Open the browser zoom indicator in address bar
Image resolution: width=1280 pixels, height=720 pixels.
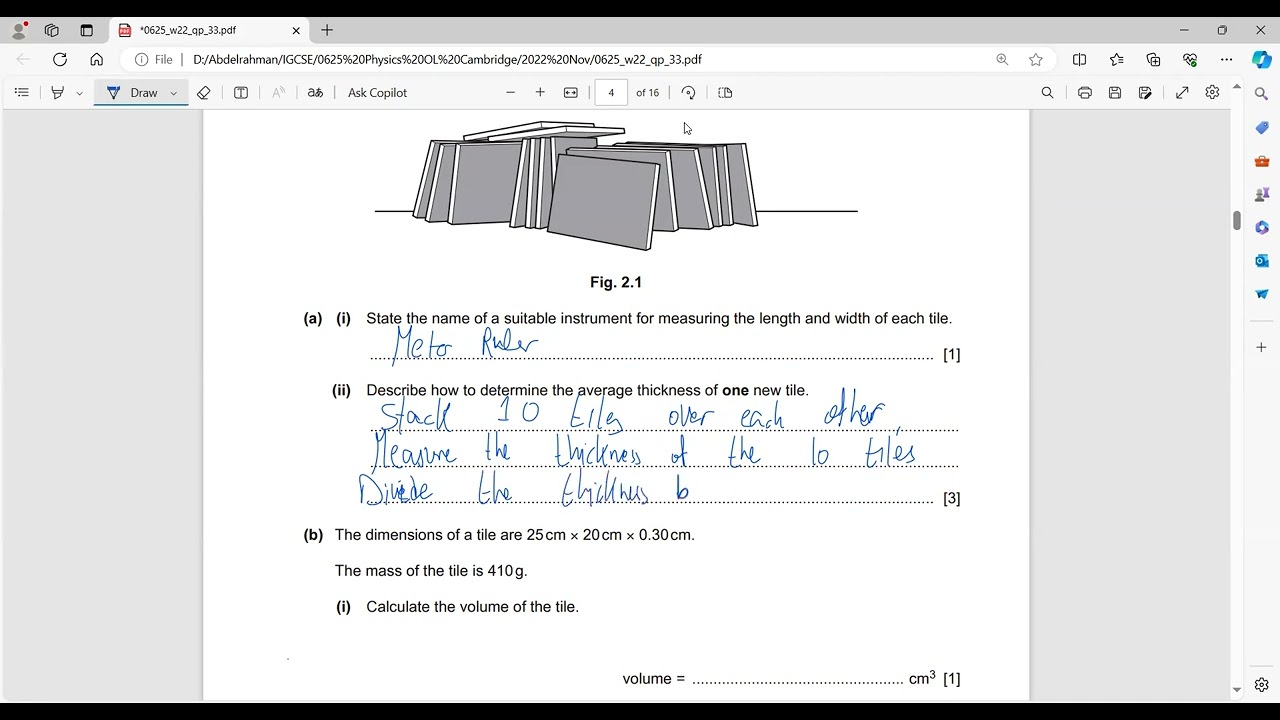[1002, 59]
